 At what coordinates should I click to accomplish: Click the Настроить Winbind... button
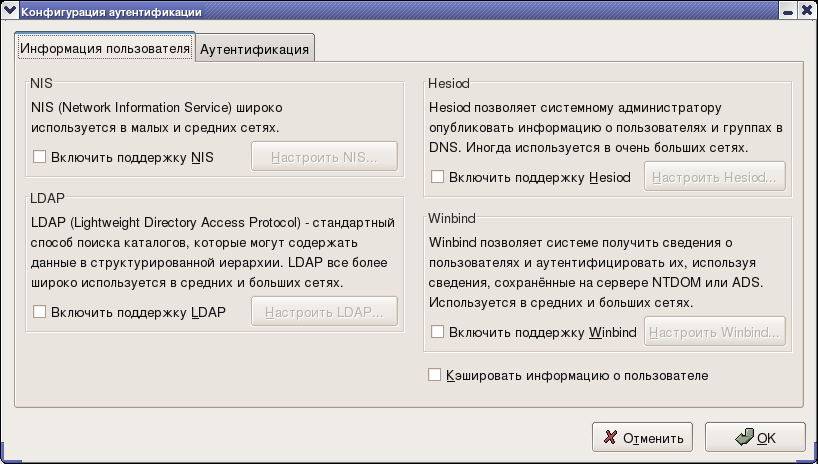pos(714,332)
